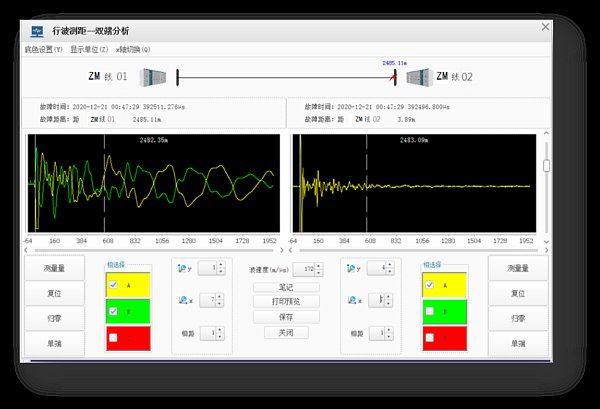Viewport: 600px width, 409px height.
Task: Click the ZM 线 01 substation icon
Action: tap(155, 76)
